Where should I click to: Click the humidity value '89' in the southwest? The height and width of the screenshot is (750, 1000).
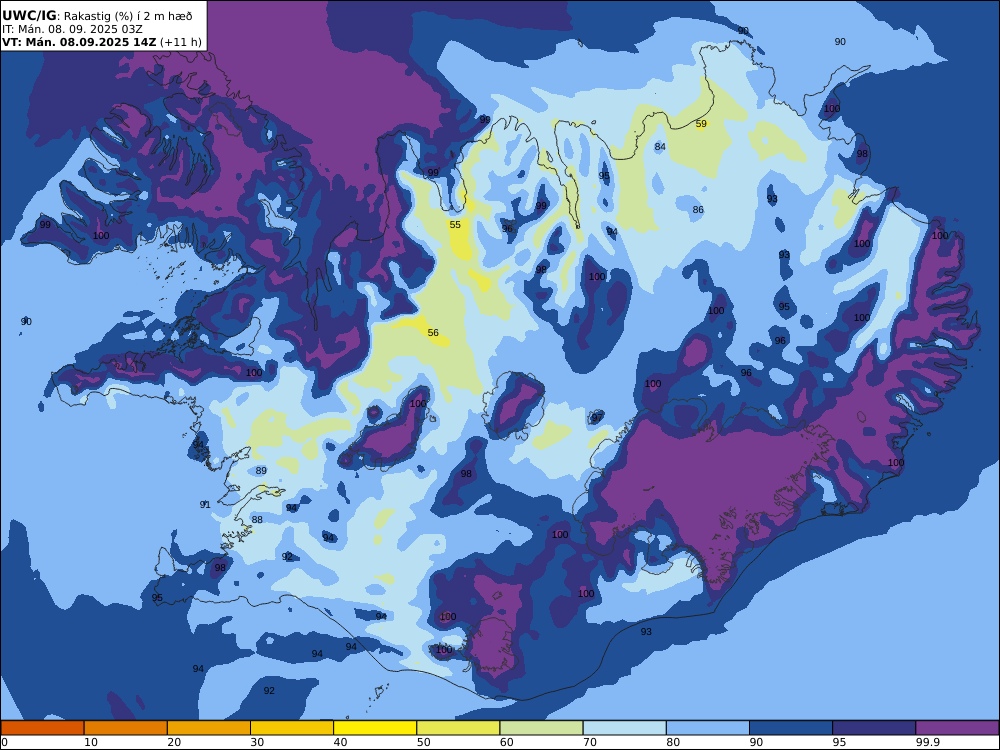[x=261, y=471]
